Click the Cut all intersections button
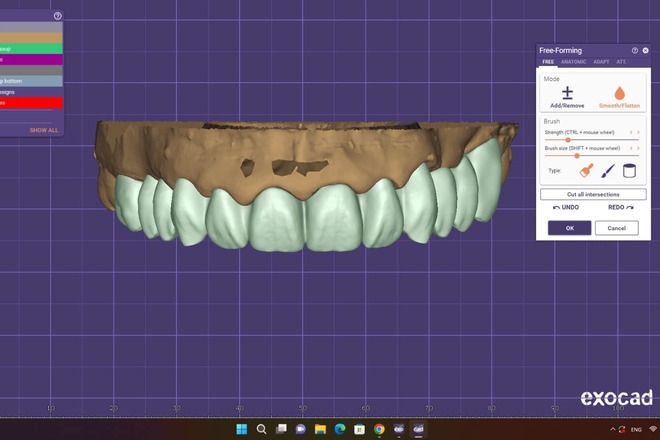Image resolution: width=660 pixels, height=440 pixels. 593,194
